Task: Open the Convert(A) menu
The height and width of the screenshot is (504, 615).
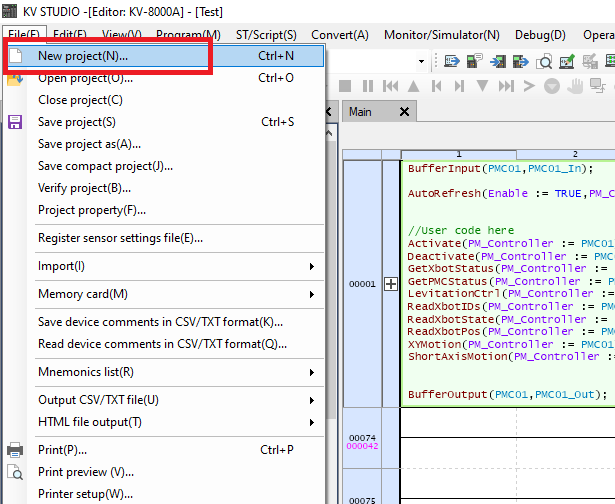Action: pyautogui.click(x=339, y=35)
